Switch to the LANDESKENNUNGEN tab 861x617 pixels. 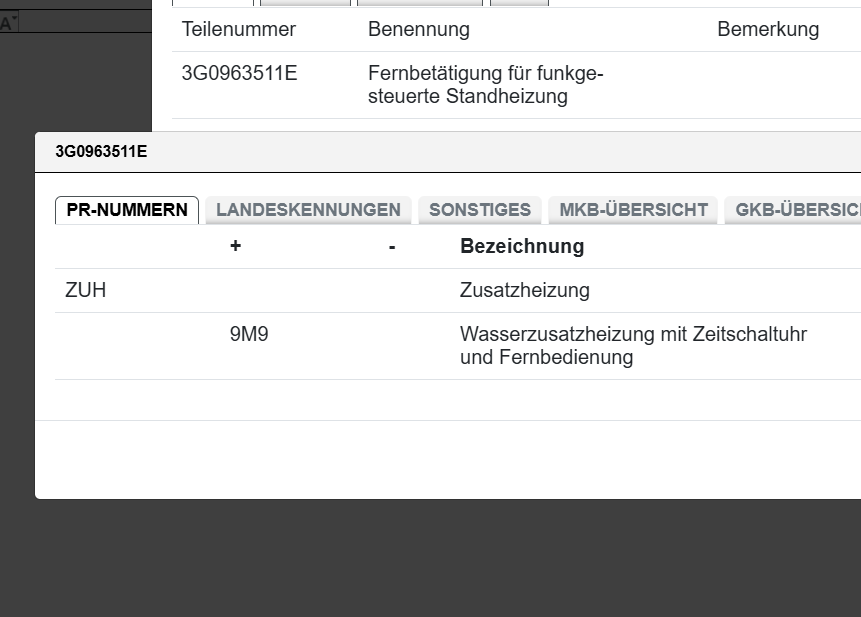point(308,210)
